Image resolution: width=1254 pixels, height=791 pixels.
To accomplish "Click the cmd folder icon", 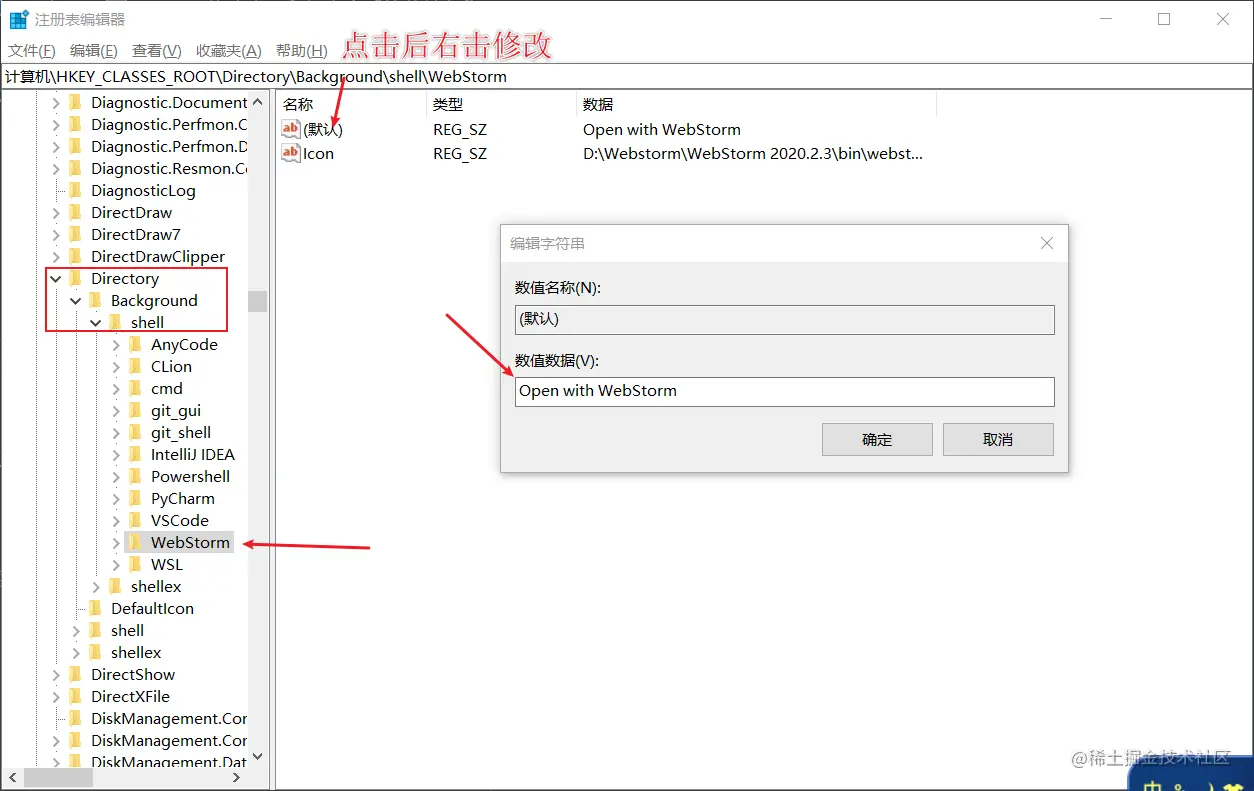I will pyautogui.click(x=136, y=388).
